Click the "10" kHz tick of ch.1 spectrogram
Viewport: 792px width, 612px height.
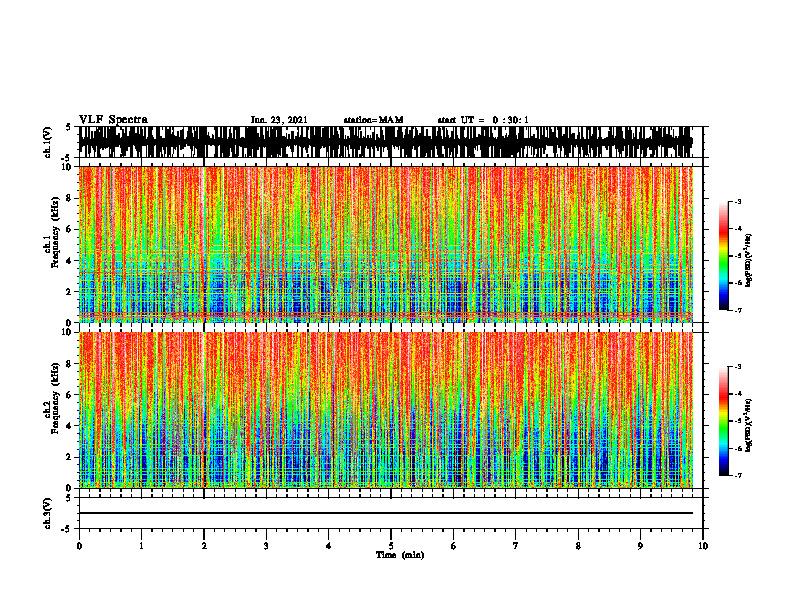point(67,167)
